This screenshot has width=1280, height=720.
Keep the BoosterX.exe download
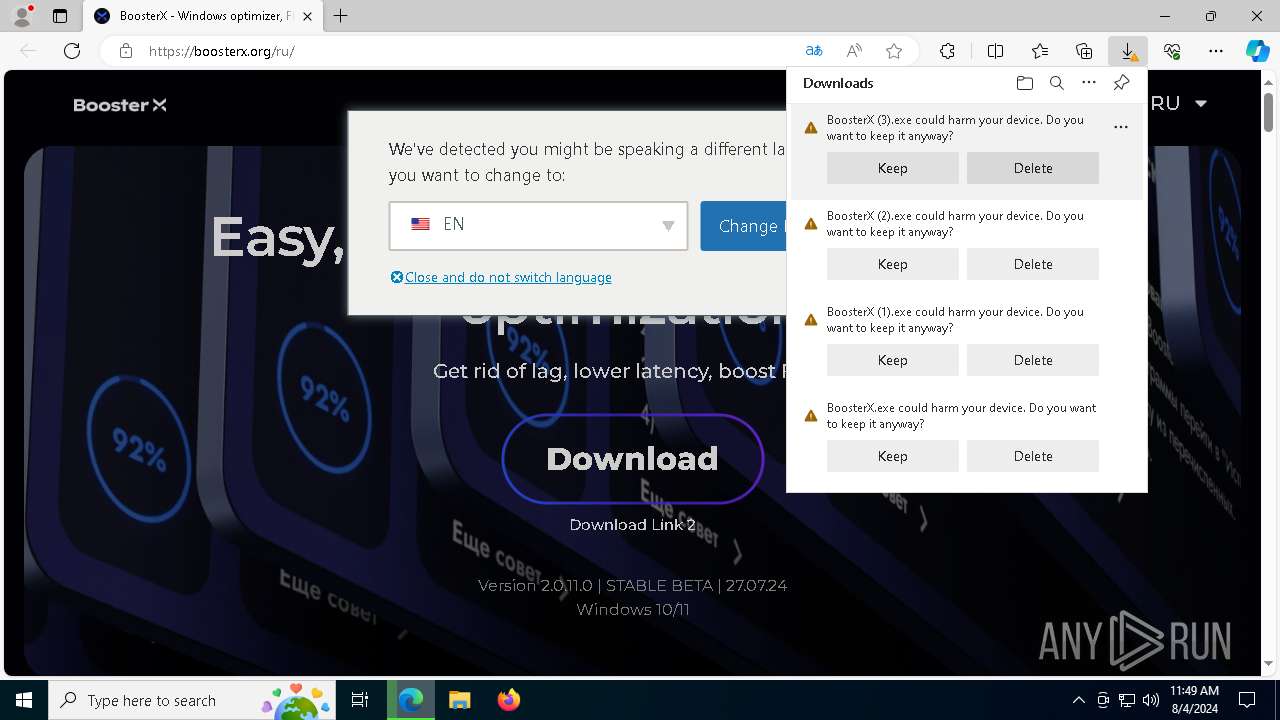(x=893, y=456)
